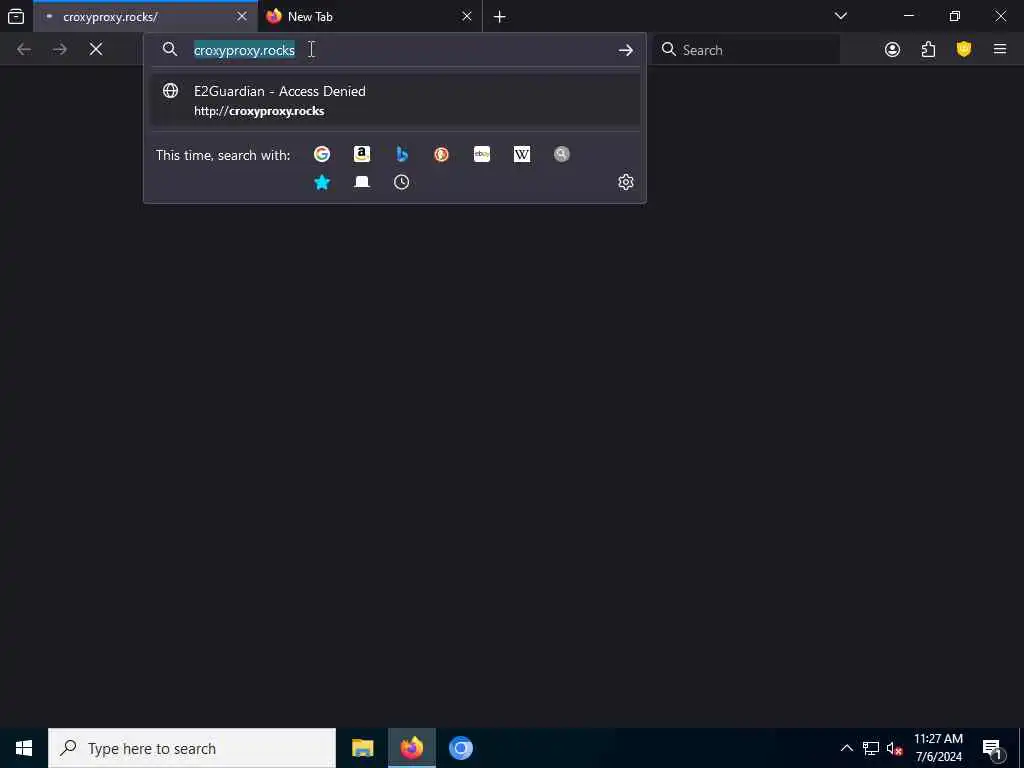Click the taskbar Type here to search box
This screenshot has width=1024, height=768.
[x=192, y=748]
